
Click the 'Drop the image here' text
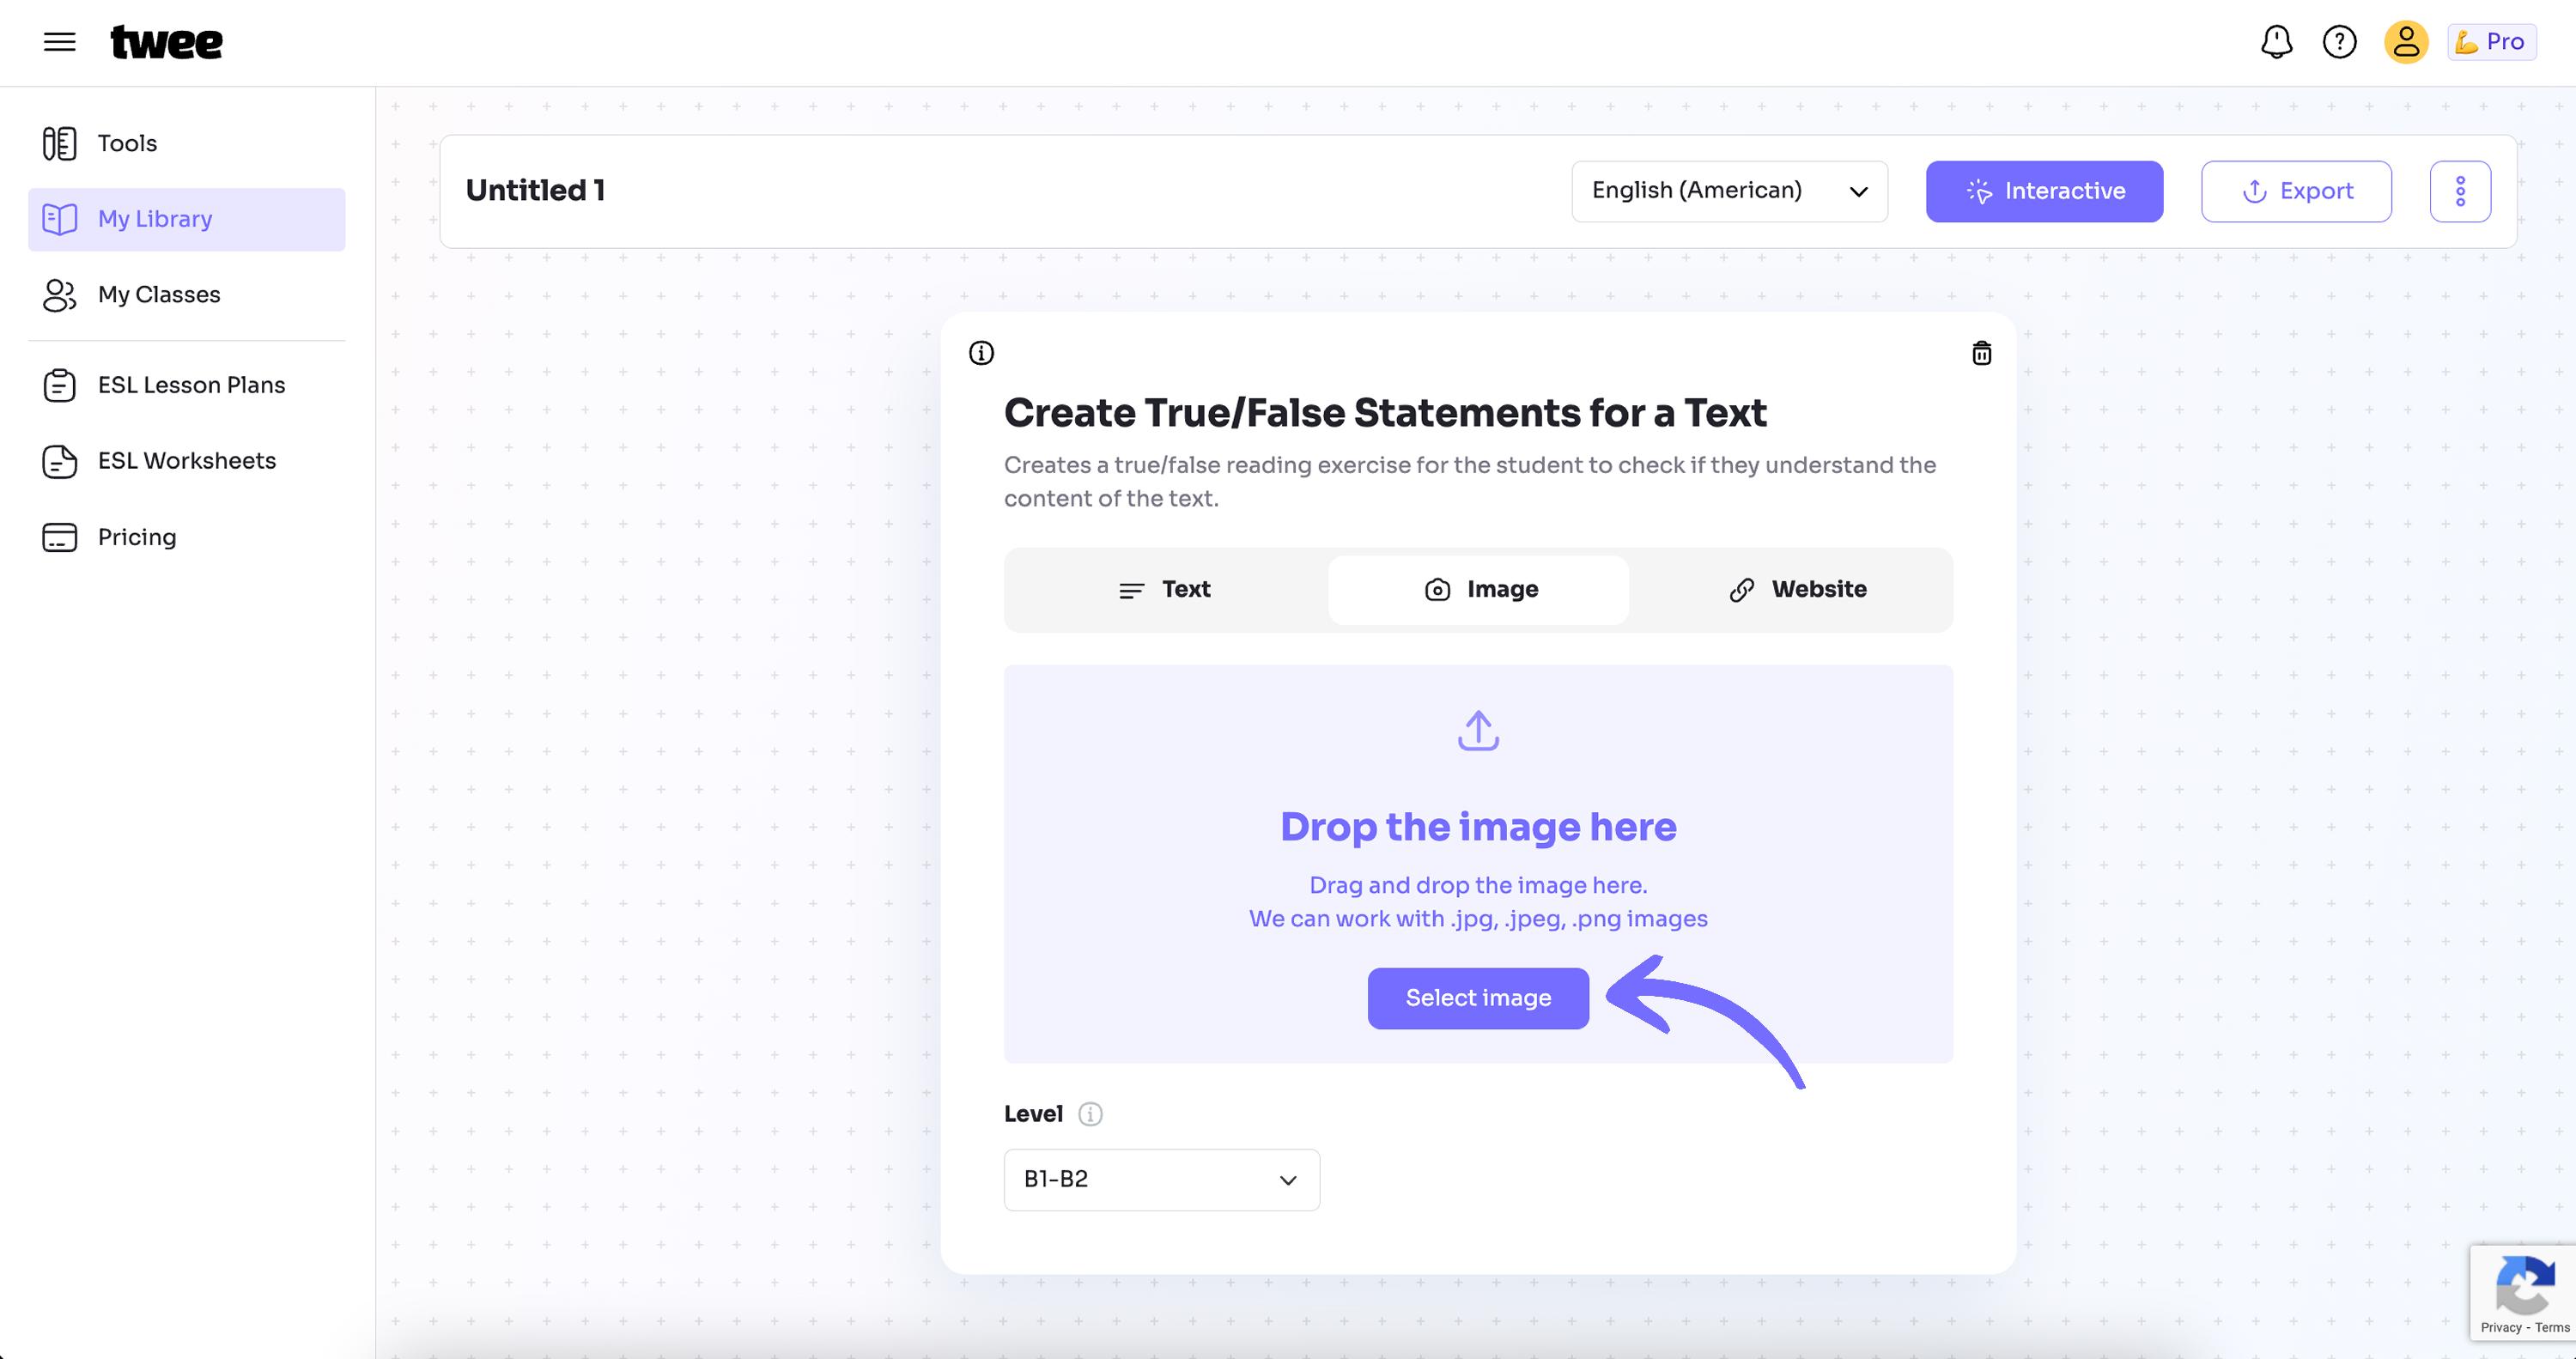(1478, 827)
